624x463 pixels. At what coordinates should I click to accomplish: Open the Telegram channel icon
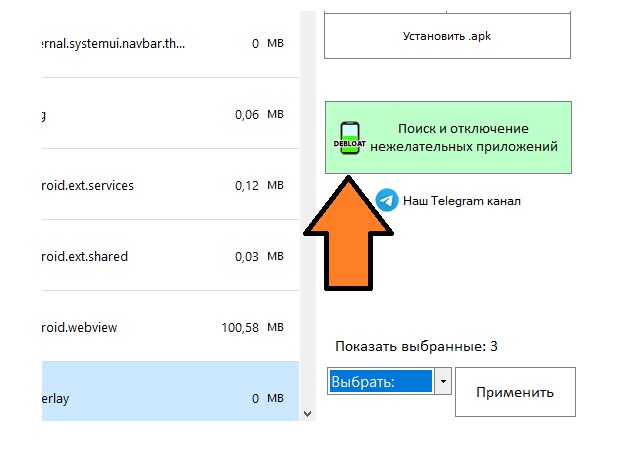click(386, 200)
